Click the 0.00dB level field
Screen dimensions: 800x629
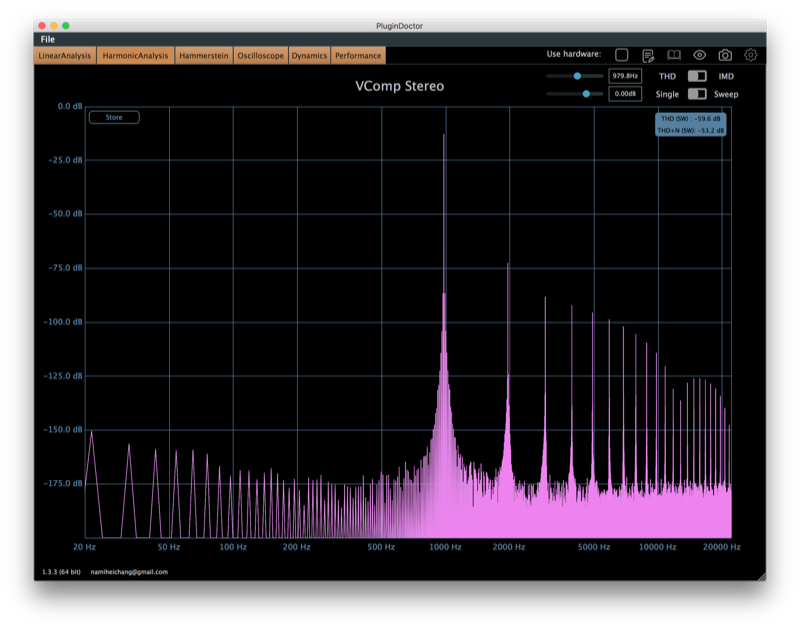tap(625, 94)
